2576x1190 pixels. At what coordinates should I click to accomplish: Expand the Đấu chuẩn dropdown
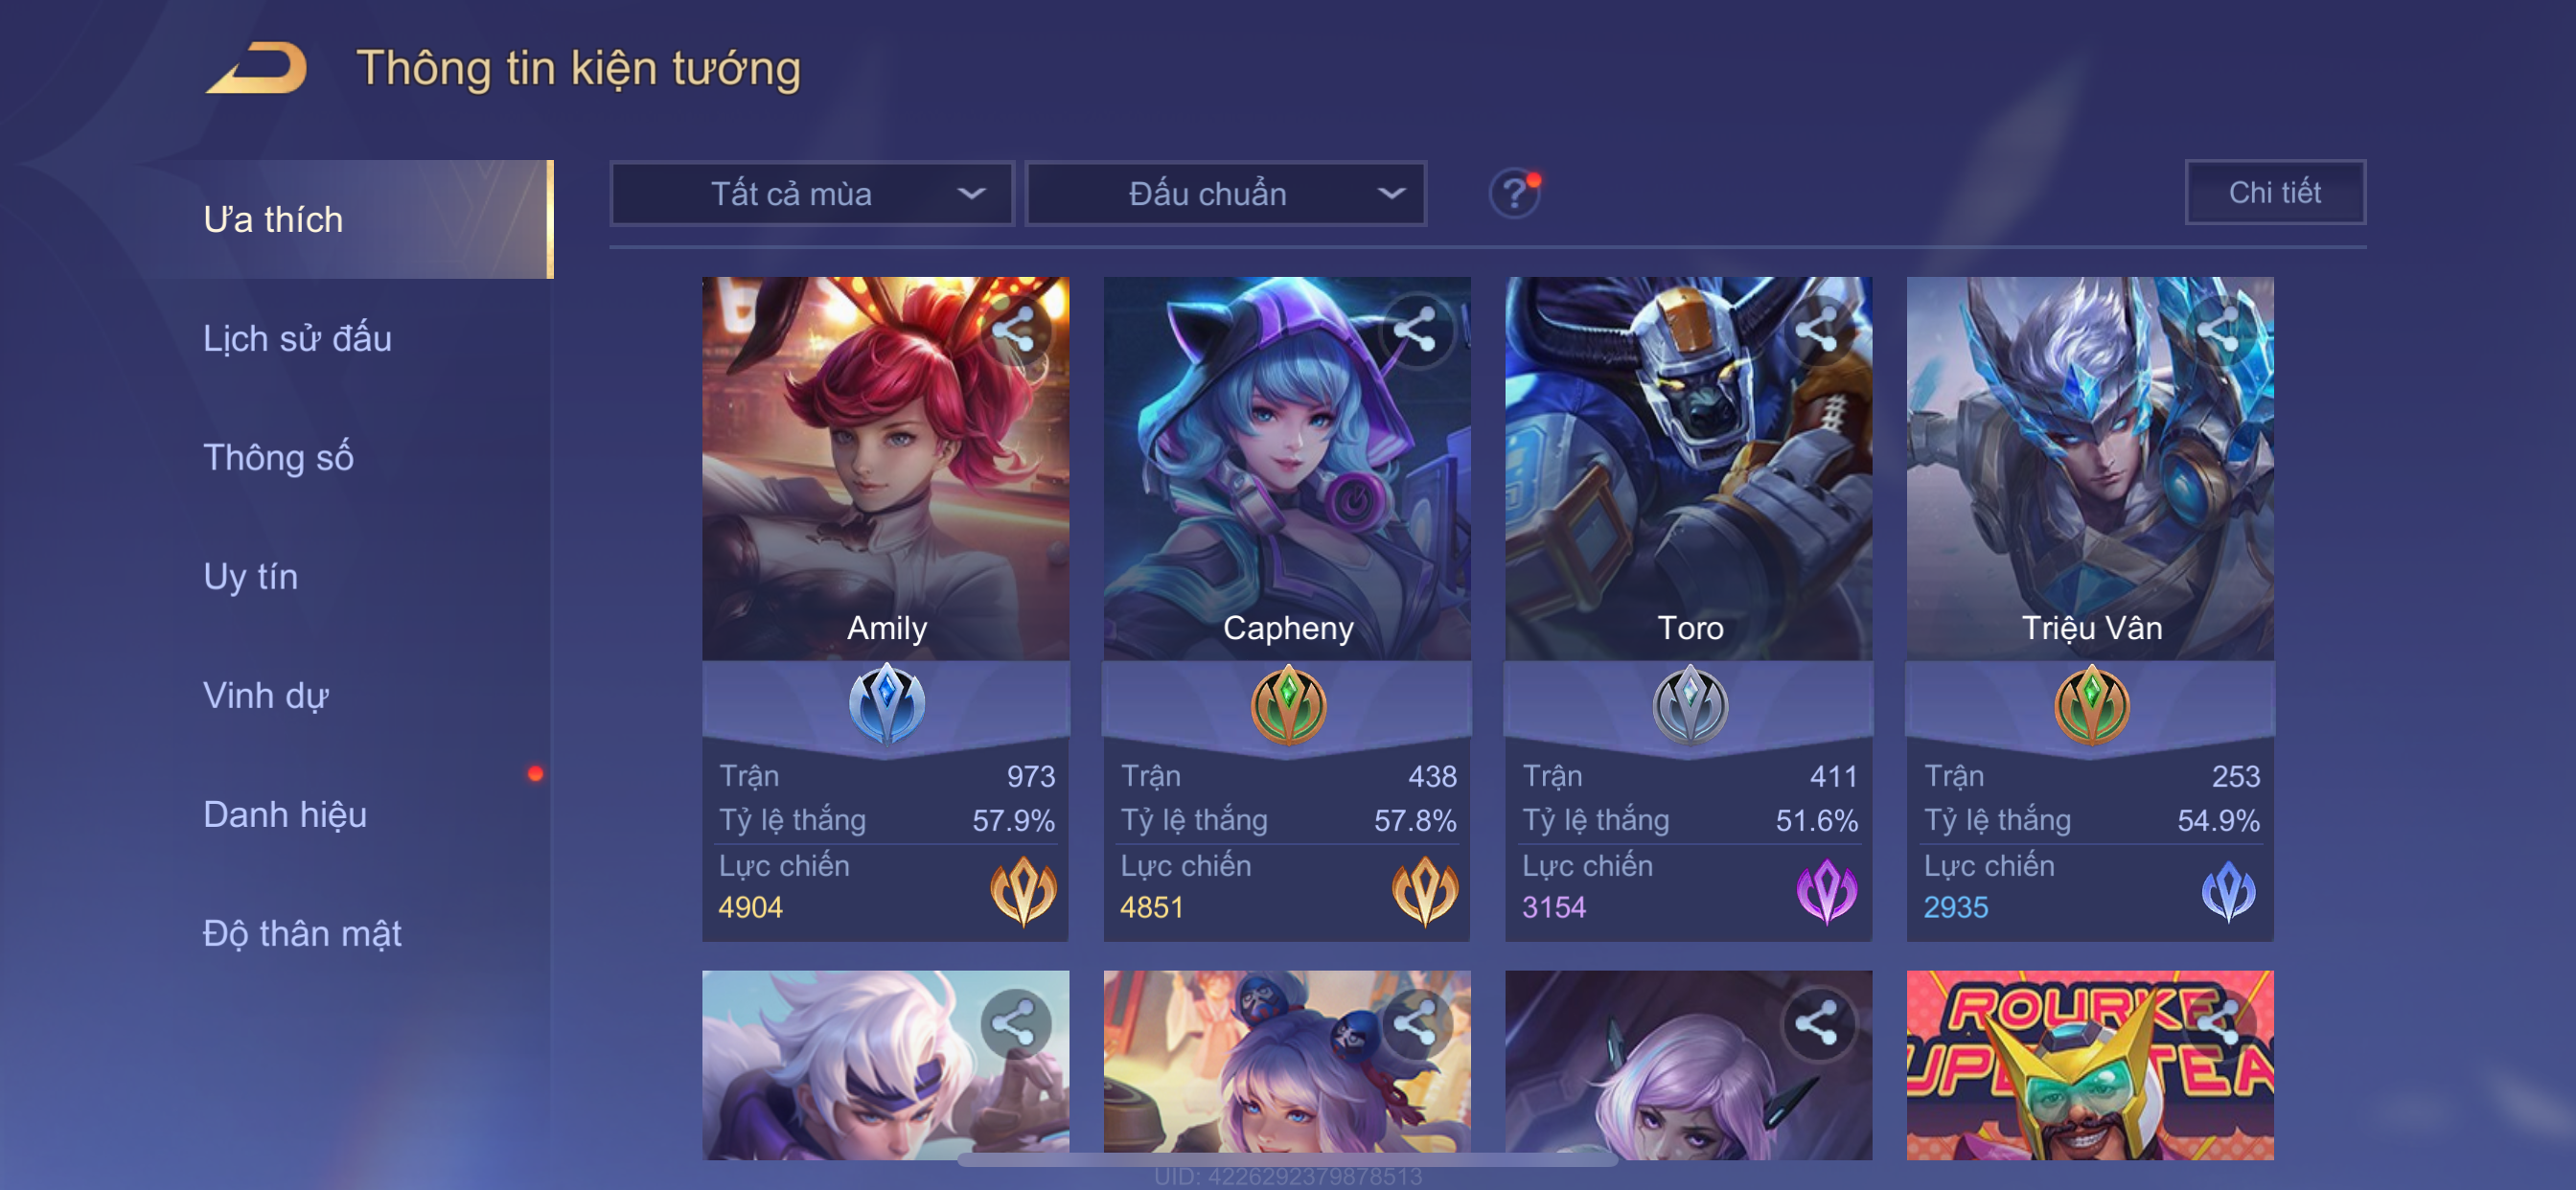click(x=1226, y=193)
